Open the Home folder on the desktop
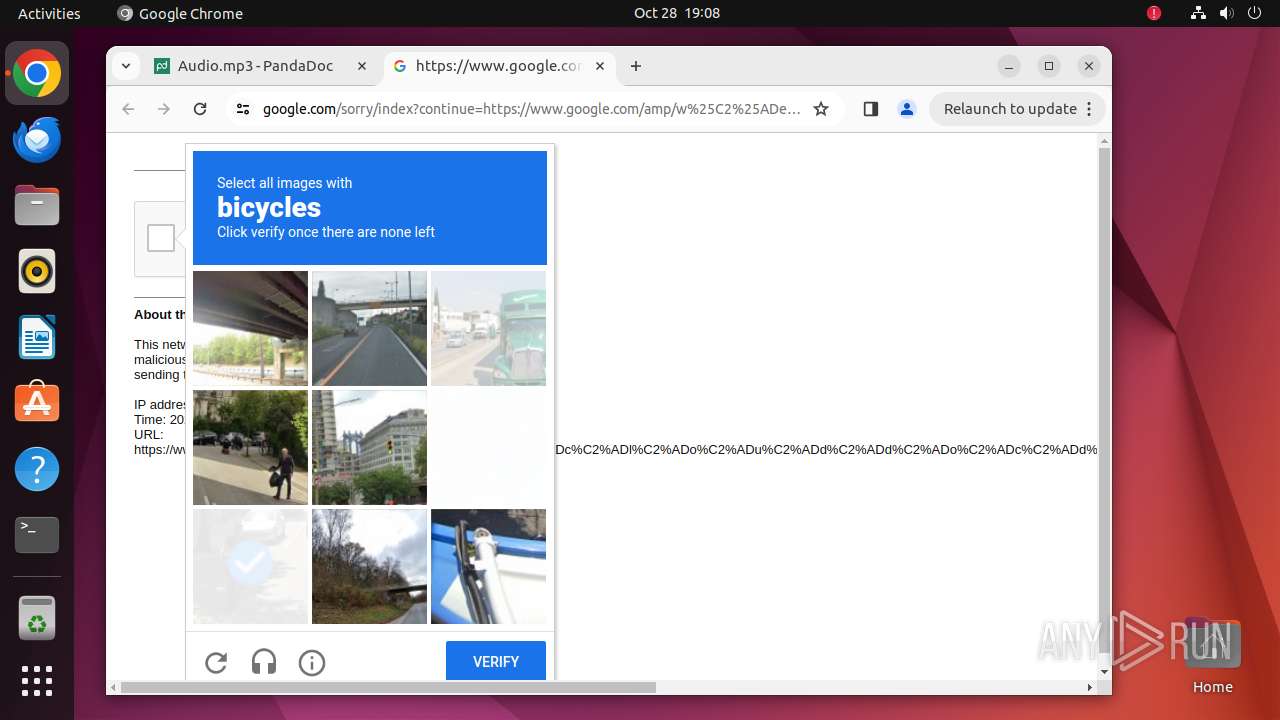The image size is (1280, 720). tap(1212, 656)
